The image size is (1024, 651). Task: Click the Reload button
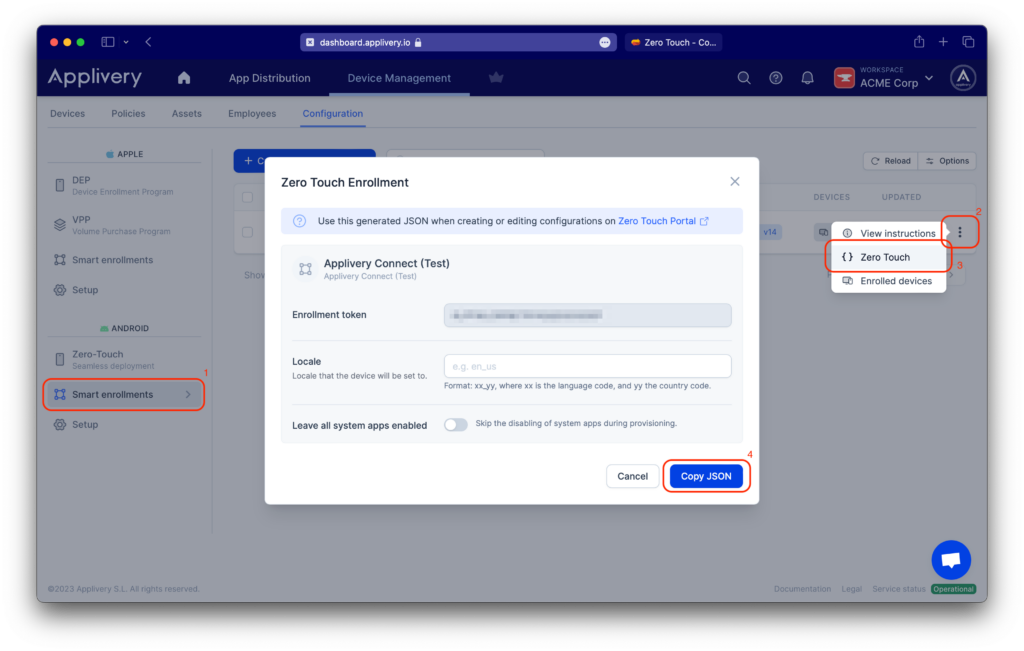click(891, 161)
